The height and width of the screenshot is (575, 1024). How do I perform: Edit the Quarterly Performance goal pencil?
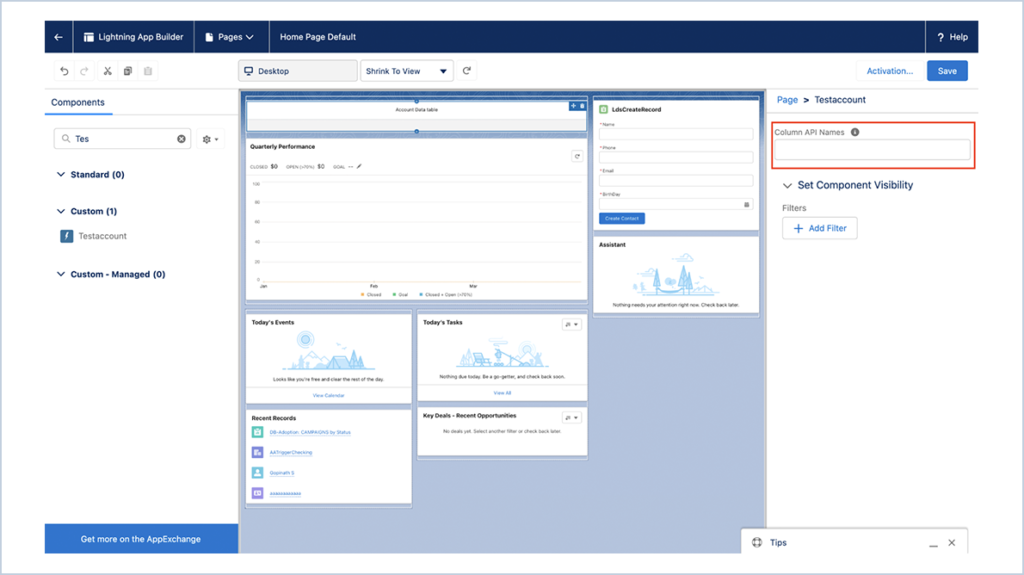click(x=359, y=167)
